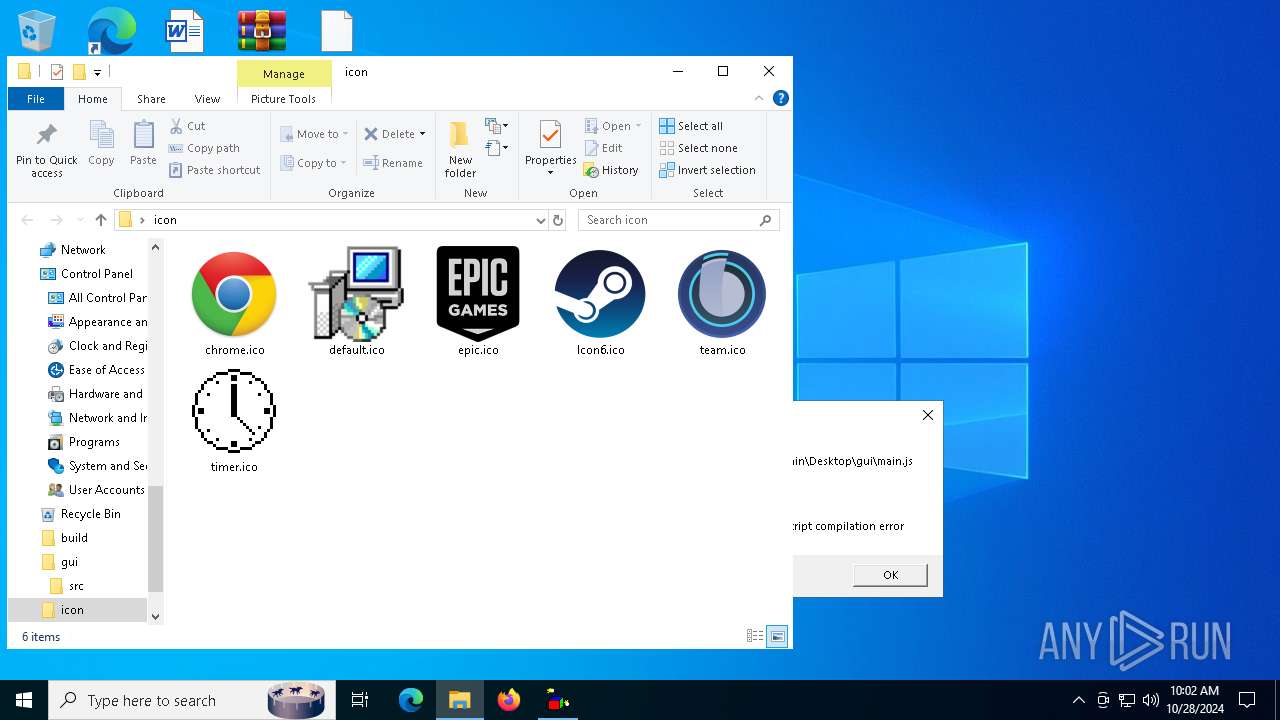Open Task View on taskbar
Image resolution: width=1280 pixels, height=720 pixels.
pos(360,700)
